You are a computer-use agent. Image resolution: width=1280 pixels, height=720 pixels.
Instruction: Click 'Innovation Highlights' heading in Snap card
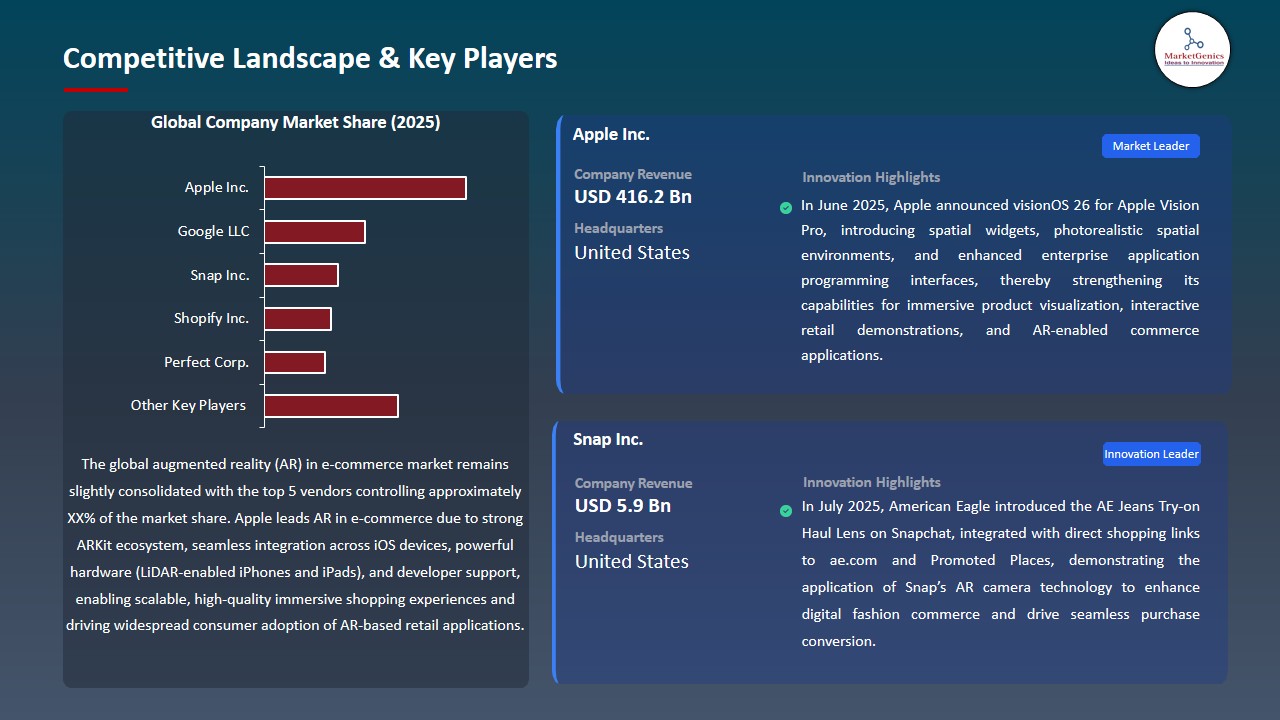tap(872, 482)
